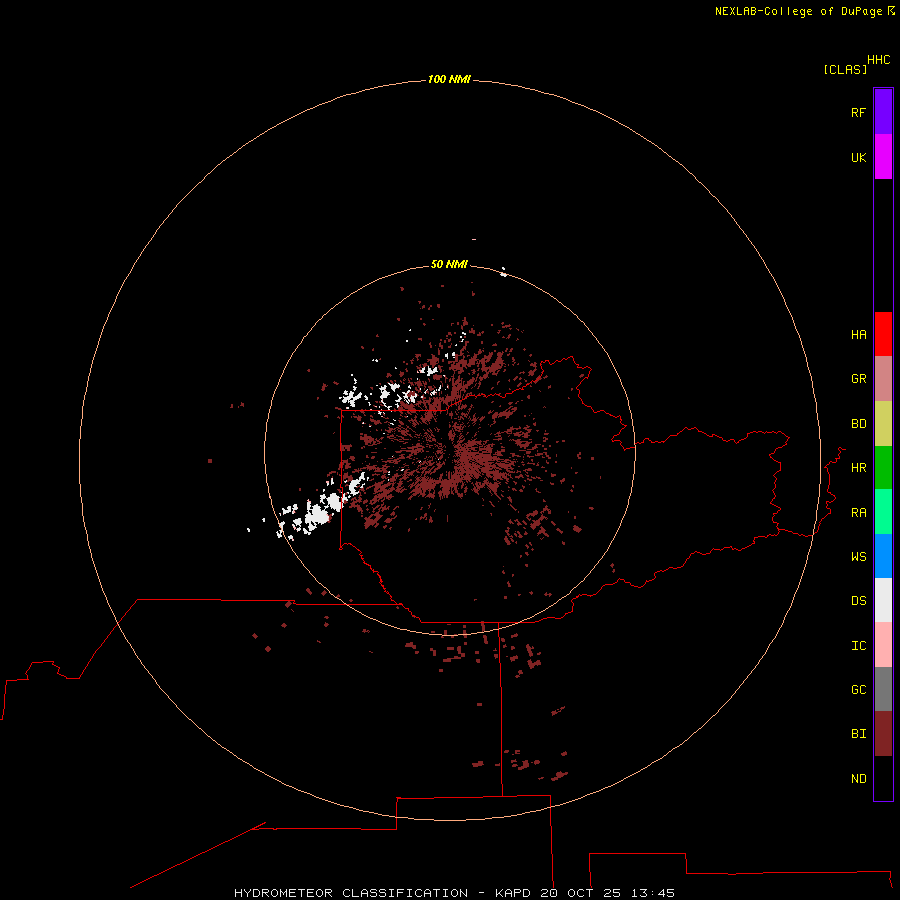The width and height of the screenshot is (900, 900).
Task: Select the WS blue legend swatch
Action: tap(883, 556)
